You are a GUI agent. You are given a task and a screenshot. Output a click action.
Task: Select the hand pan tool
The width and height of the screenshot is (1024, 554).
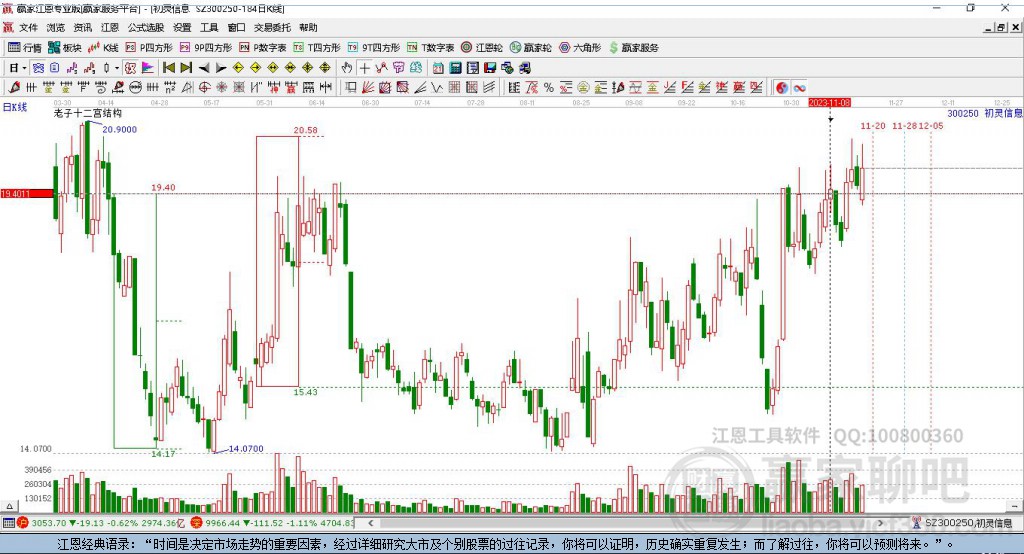tap(347, 68)
